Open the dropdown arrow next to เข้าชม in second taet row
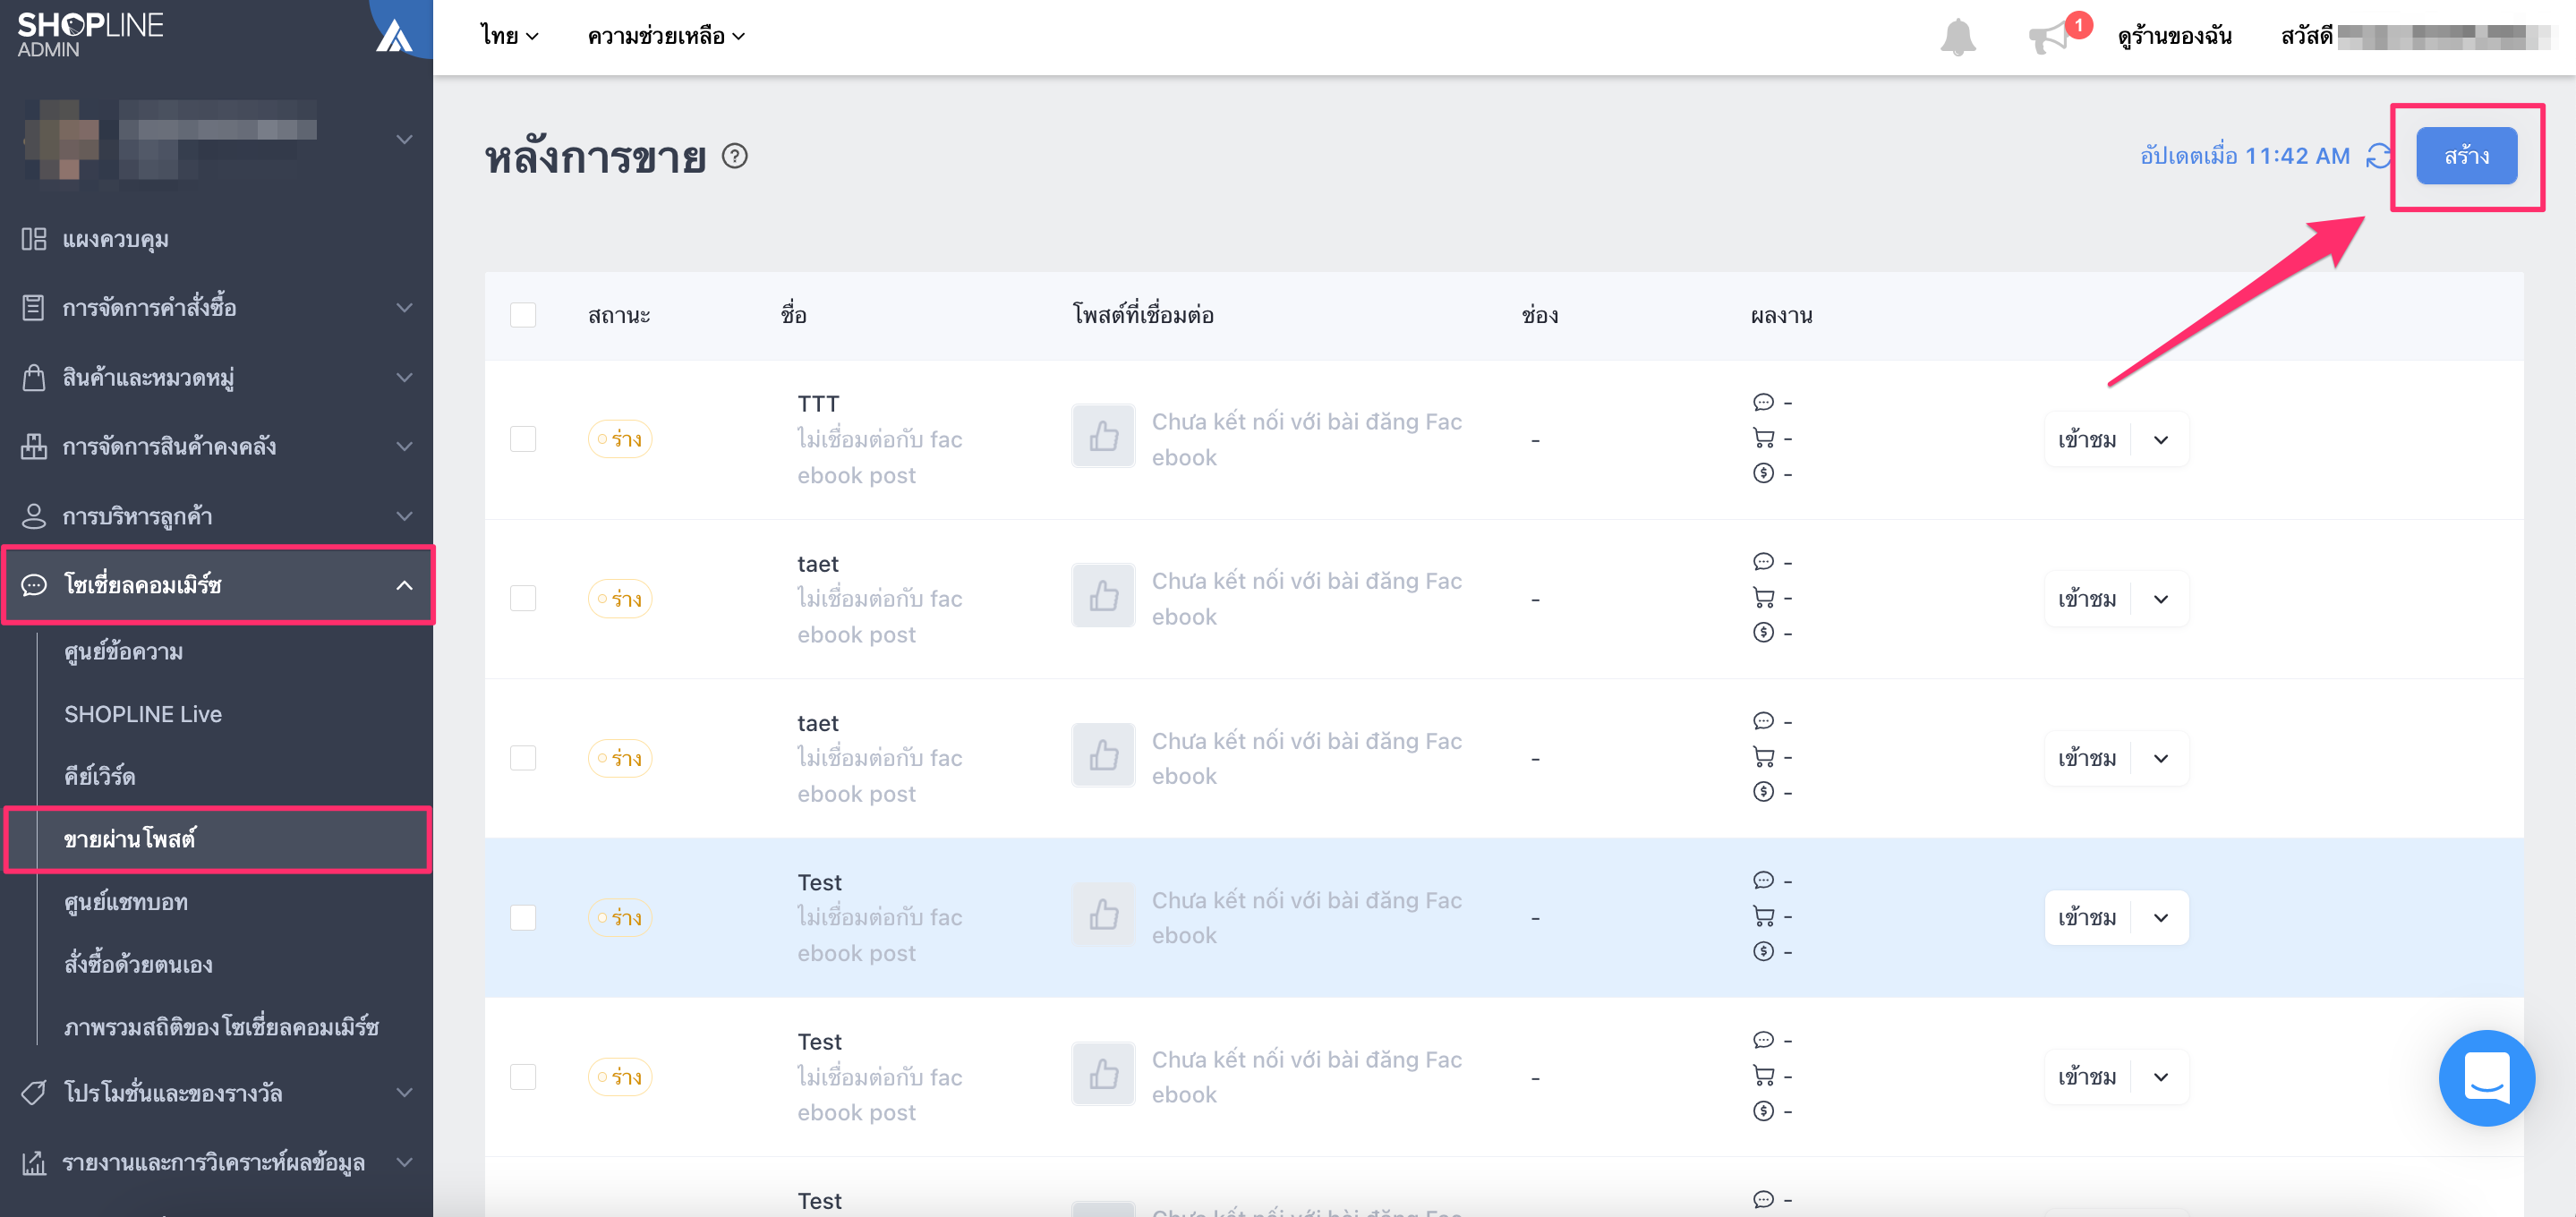The image size is (2576, 1217). point(2160,758)
